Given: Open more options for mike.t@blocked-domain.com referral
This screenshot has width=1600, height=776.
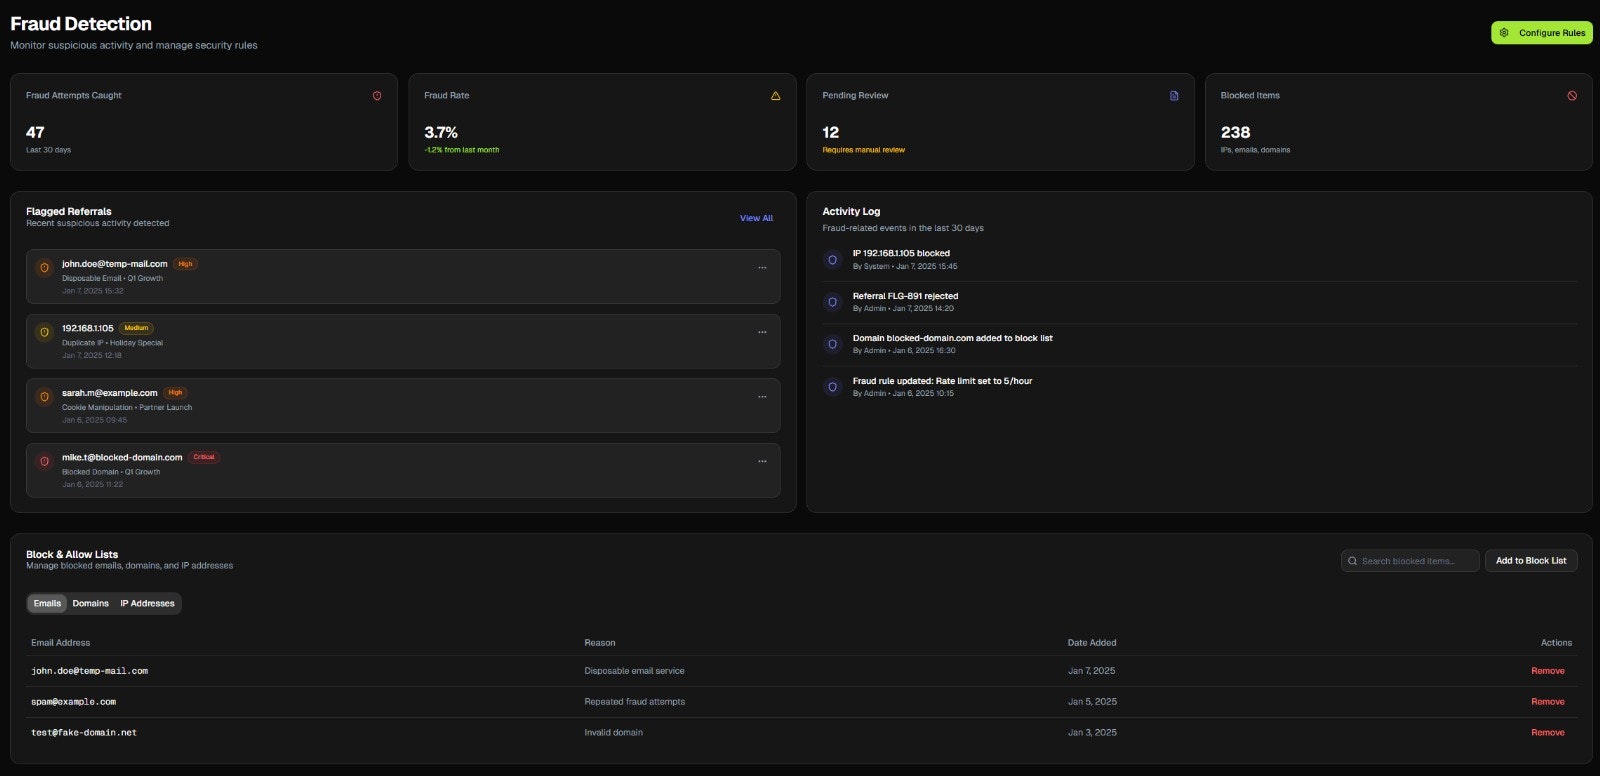Looking at the screenshot, I should click(762, 461).
